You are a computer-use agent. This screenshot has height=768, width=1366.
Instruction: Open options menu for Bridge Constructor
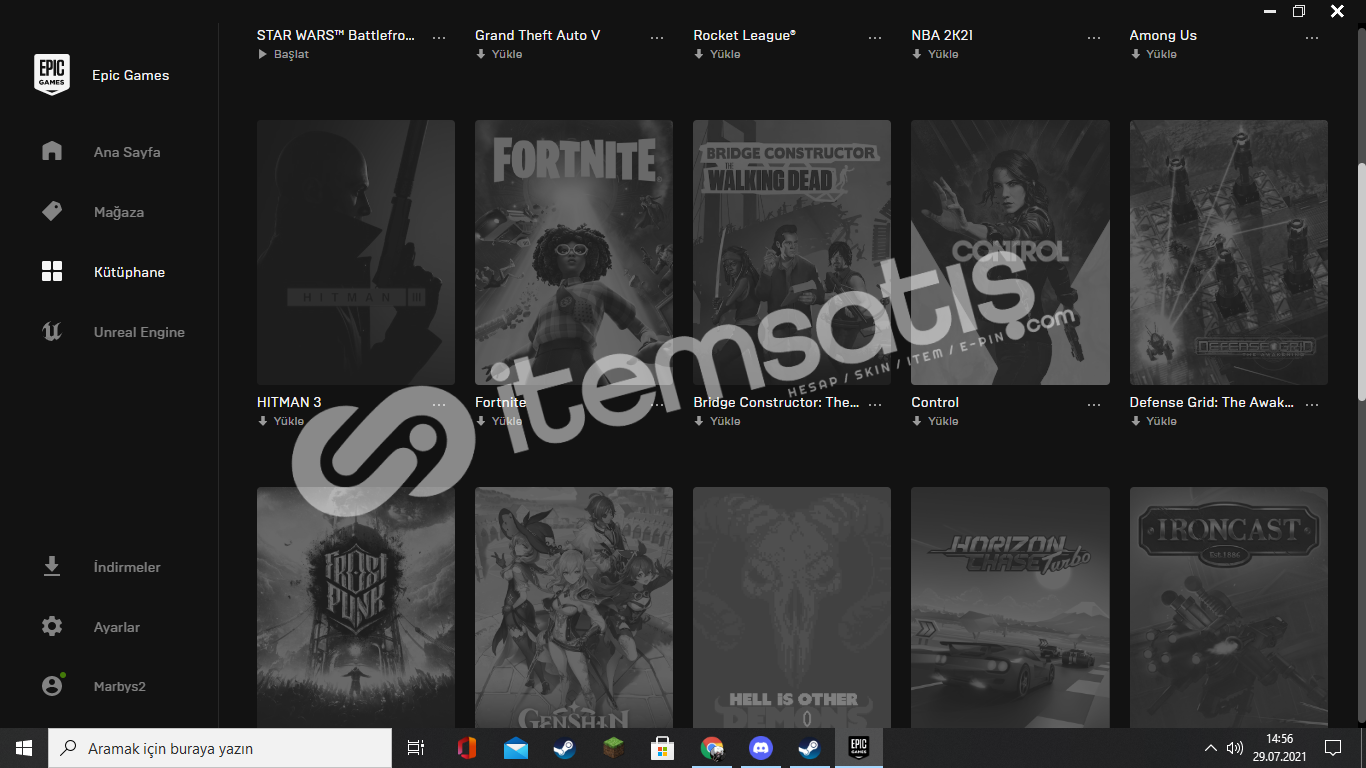[875, 404]
